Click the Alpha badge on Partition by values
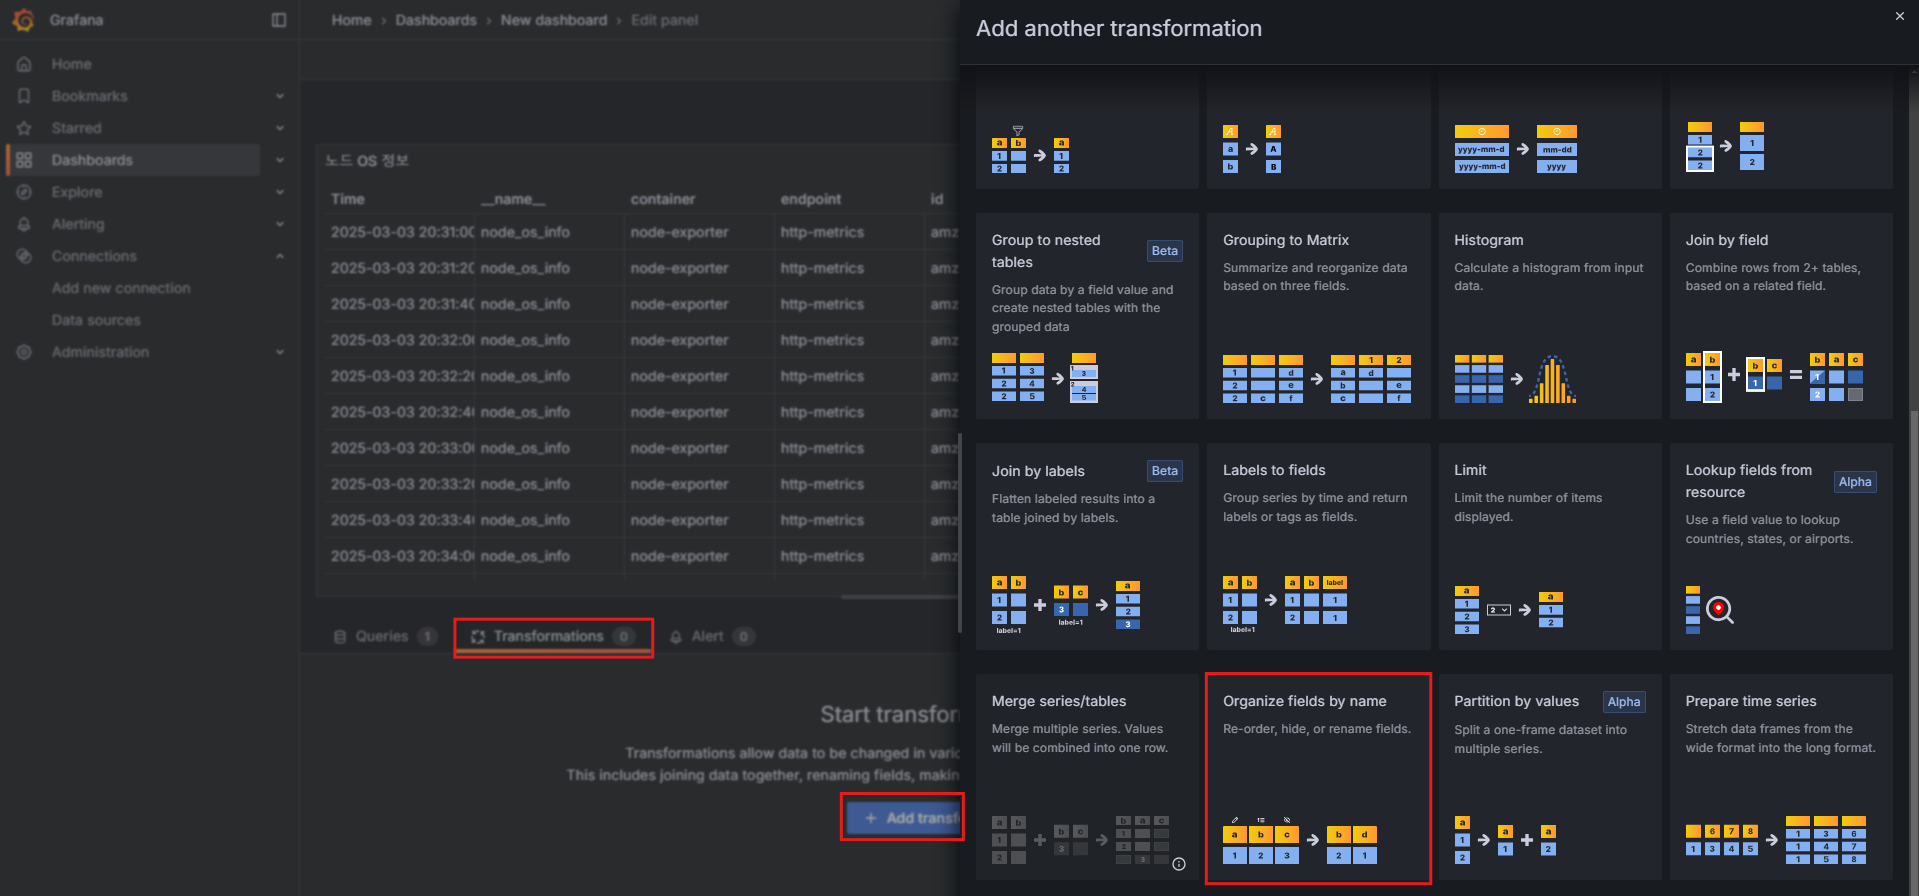The image size is (1919, 896). coord(1624,702)
